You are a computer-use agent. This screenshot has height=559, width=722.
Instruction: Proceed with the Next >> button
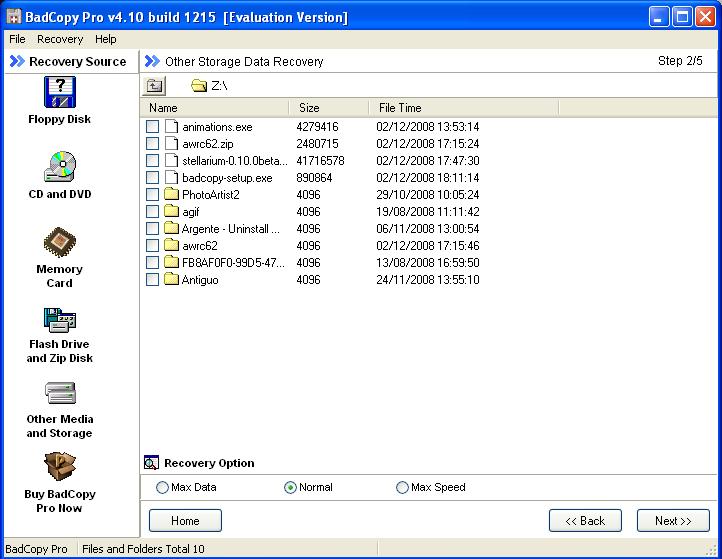click(673, 520)
